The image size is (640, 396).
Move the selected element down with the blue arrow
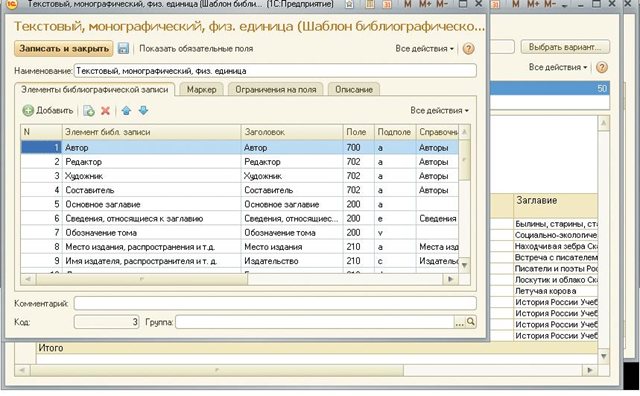[x=143, y=111]
